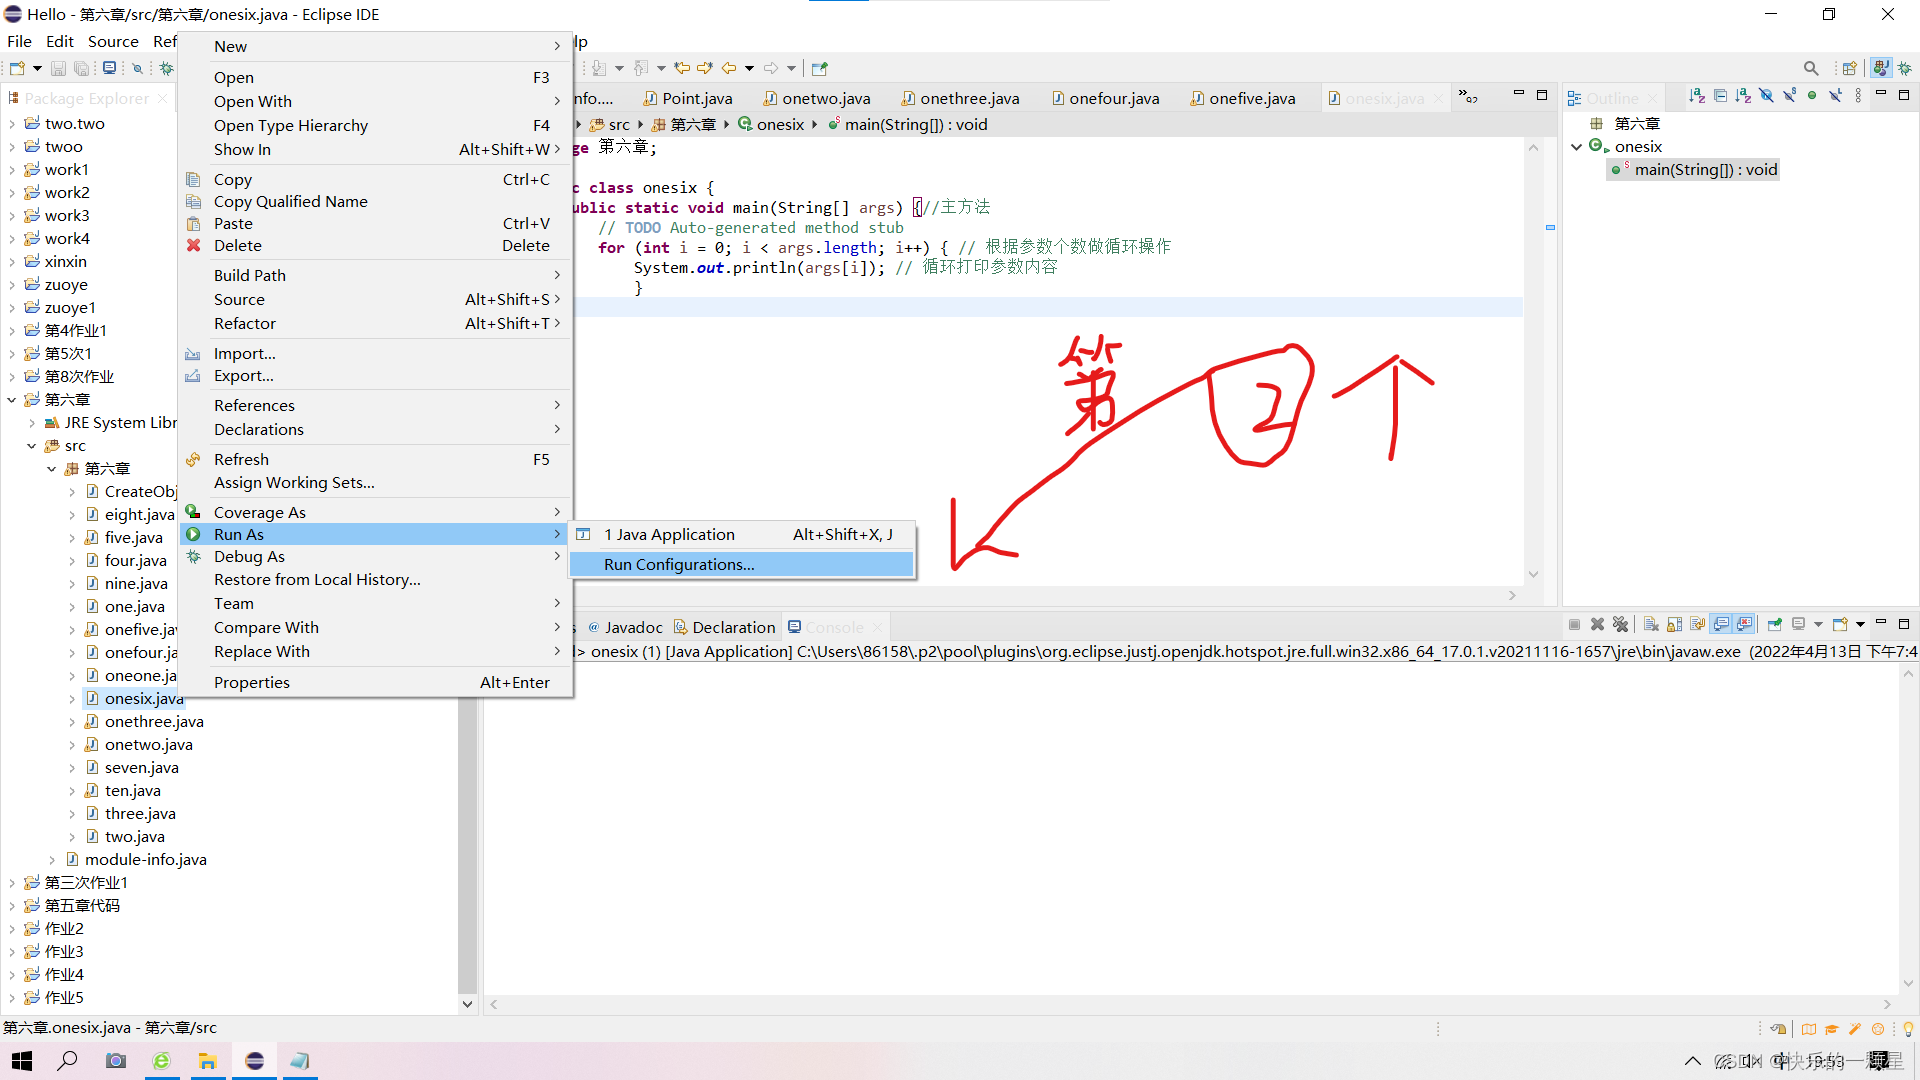The width and height of the screenshot is (1920, 1080).
Task: Minimize the Outline view panel
Action: [1881, 94]
